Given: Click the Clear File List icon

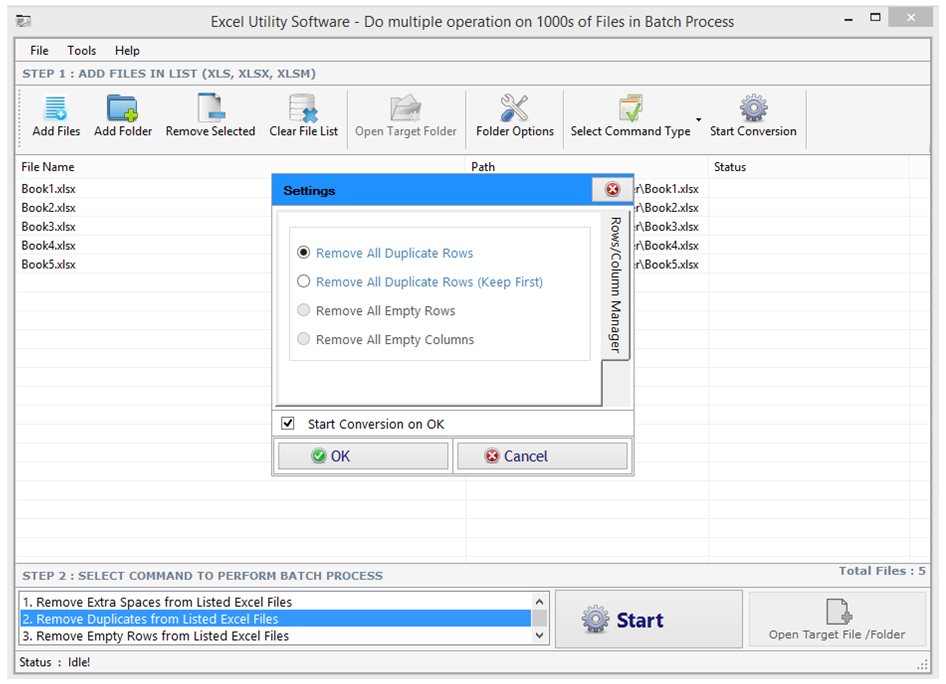Looking at the screenshot, I should (x=303, y=109).
